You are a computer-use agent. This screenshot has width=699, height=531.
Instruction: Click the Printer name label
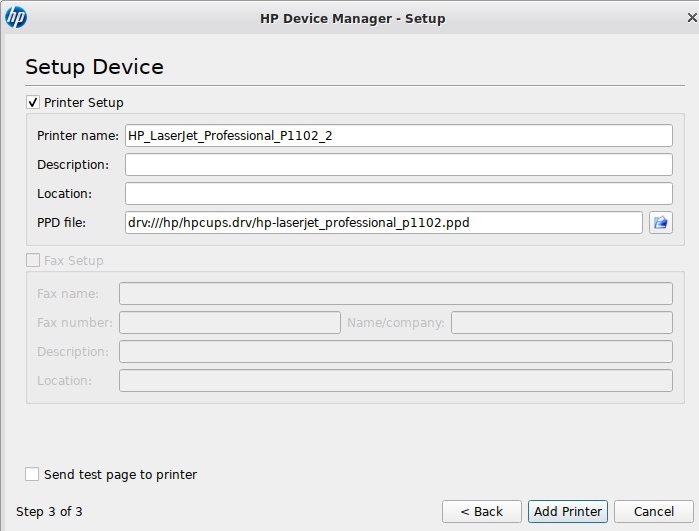click(78, 136)
